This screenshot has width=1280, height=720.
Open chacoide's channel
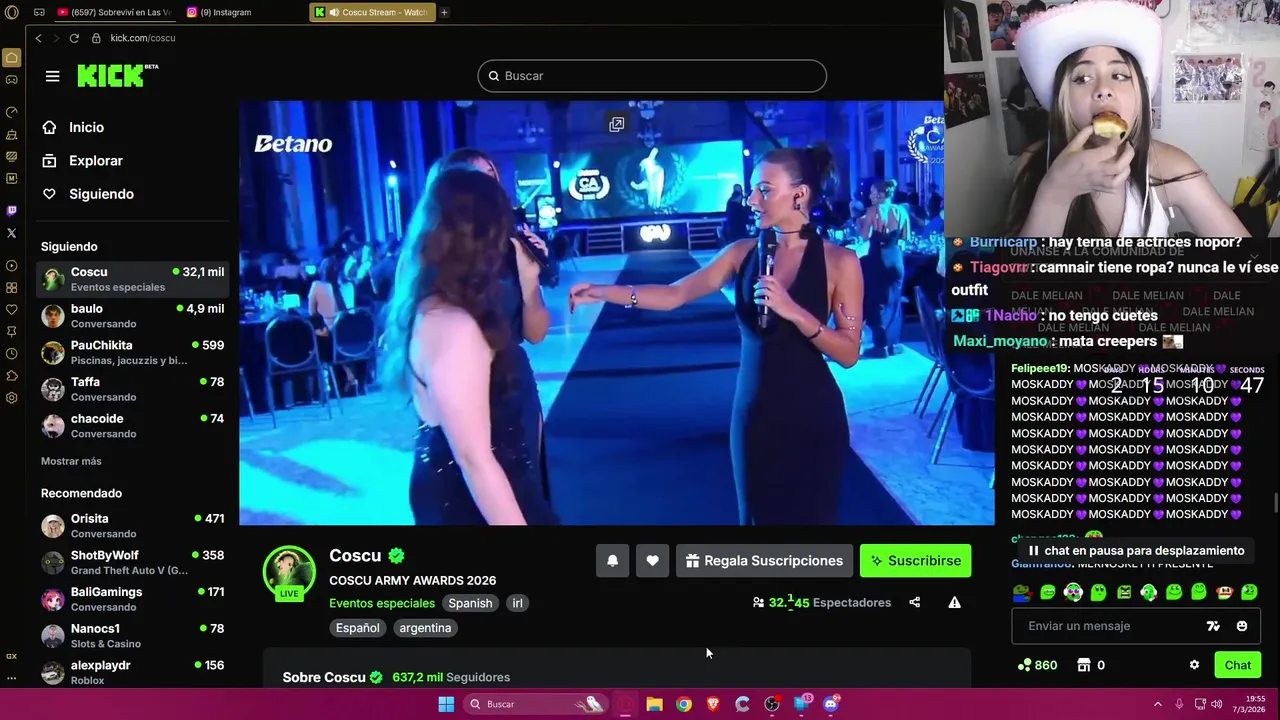[x=133, y=426]
